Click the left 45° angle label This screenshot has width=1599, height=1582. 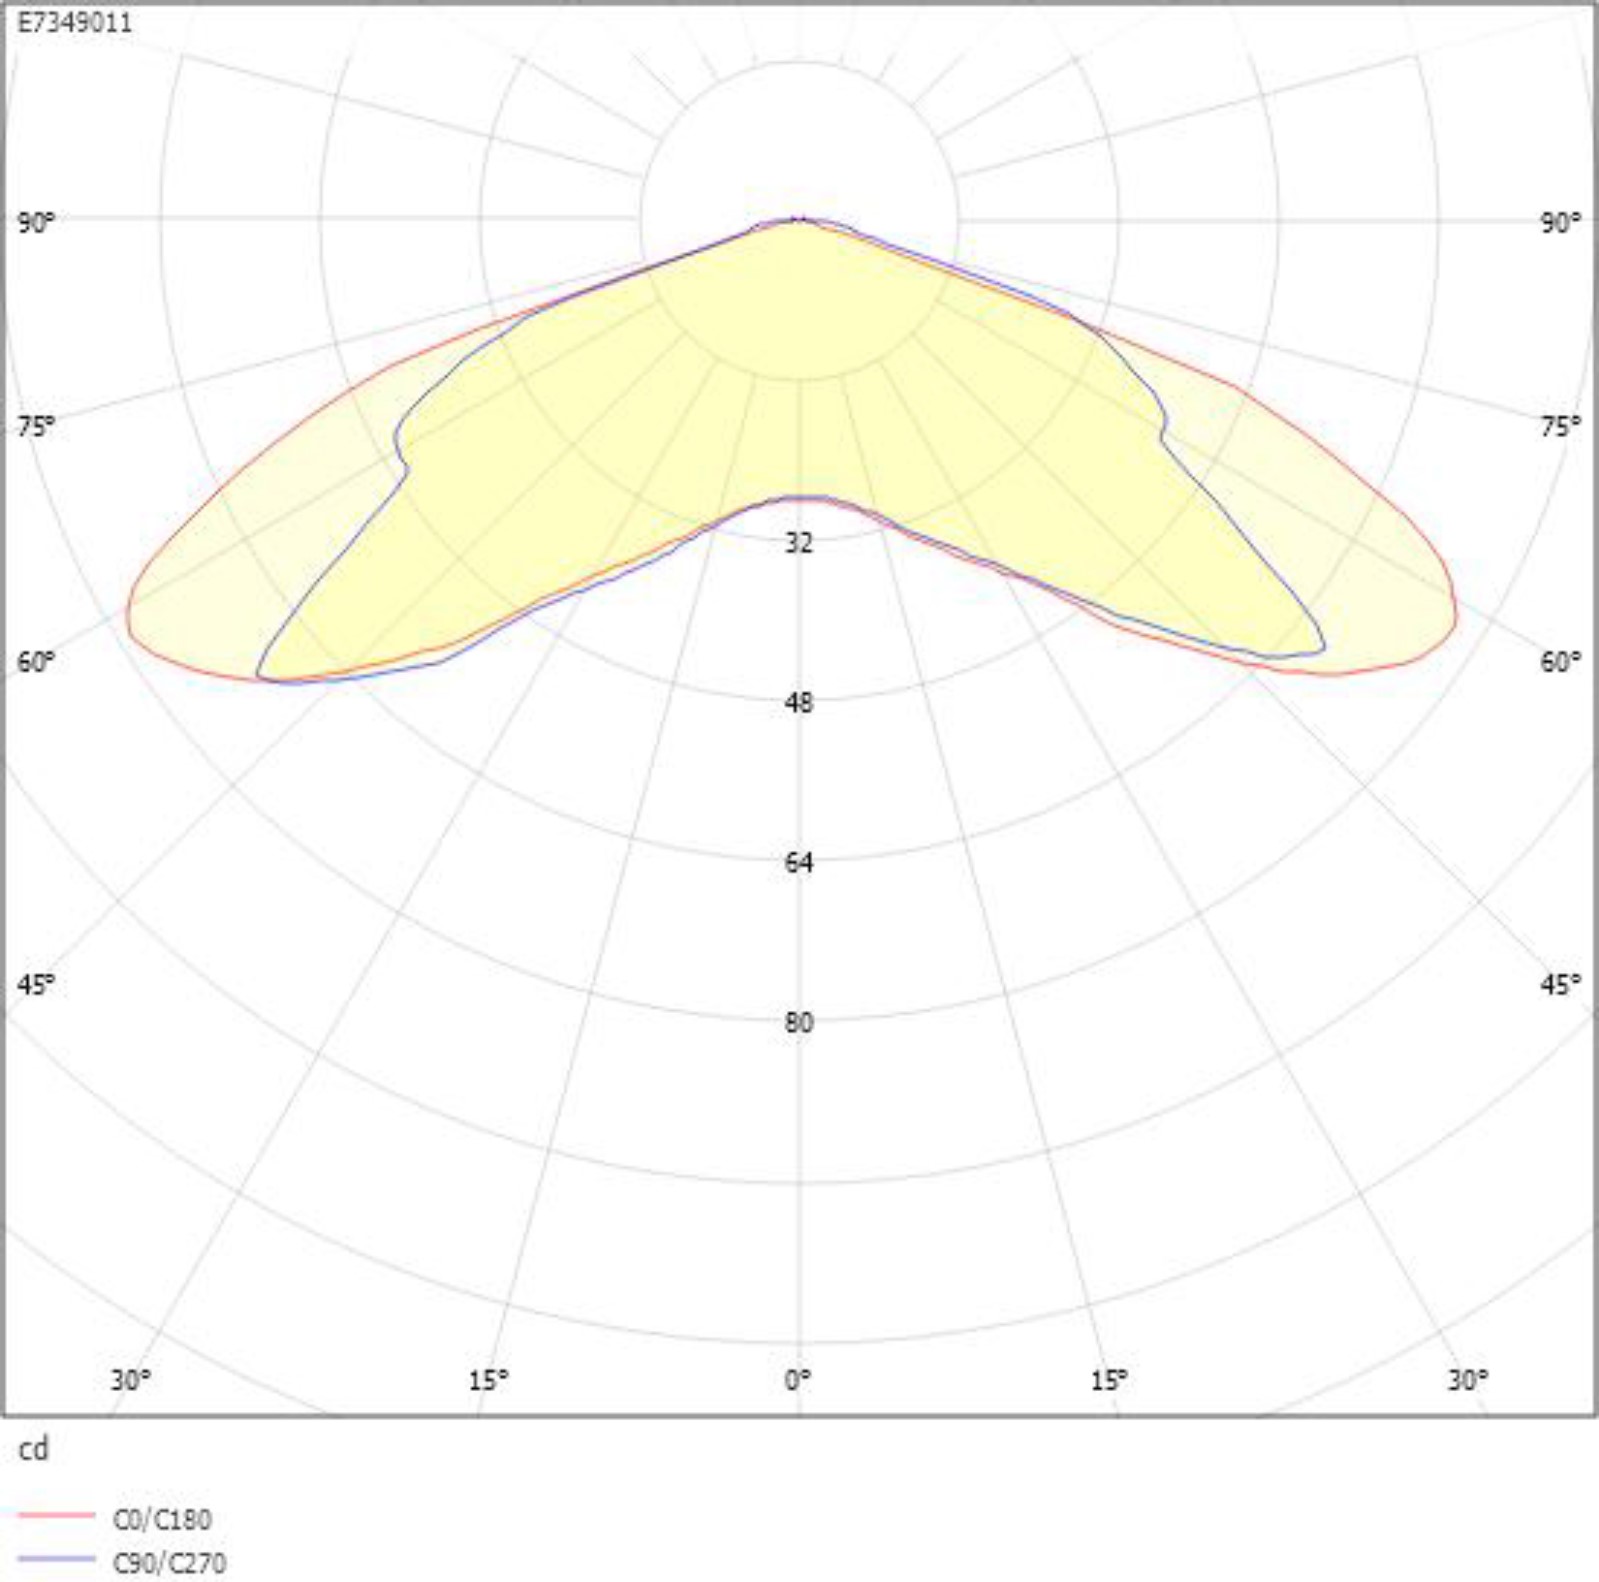pyautogui.click(x=36, y=985)
